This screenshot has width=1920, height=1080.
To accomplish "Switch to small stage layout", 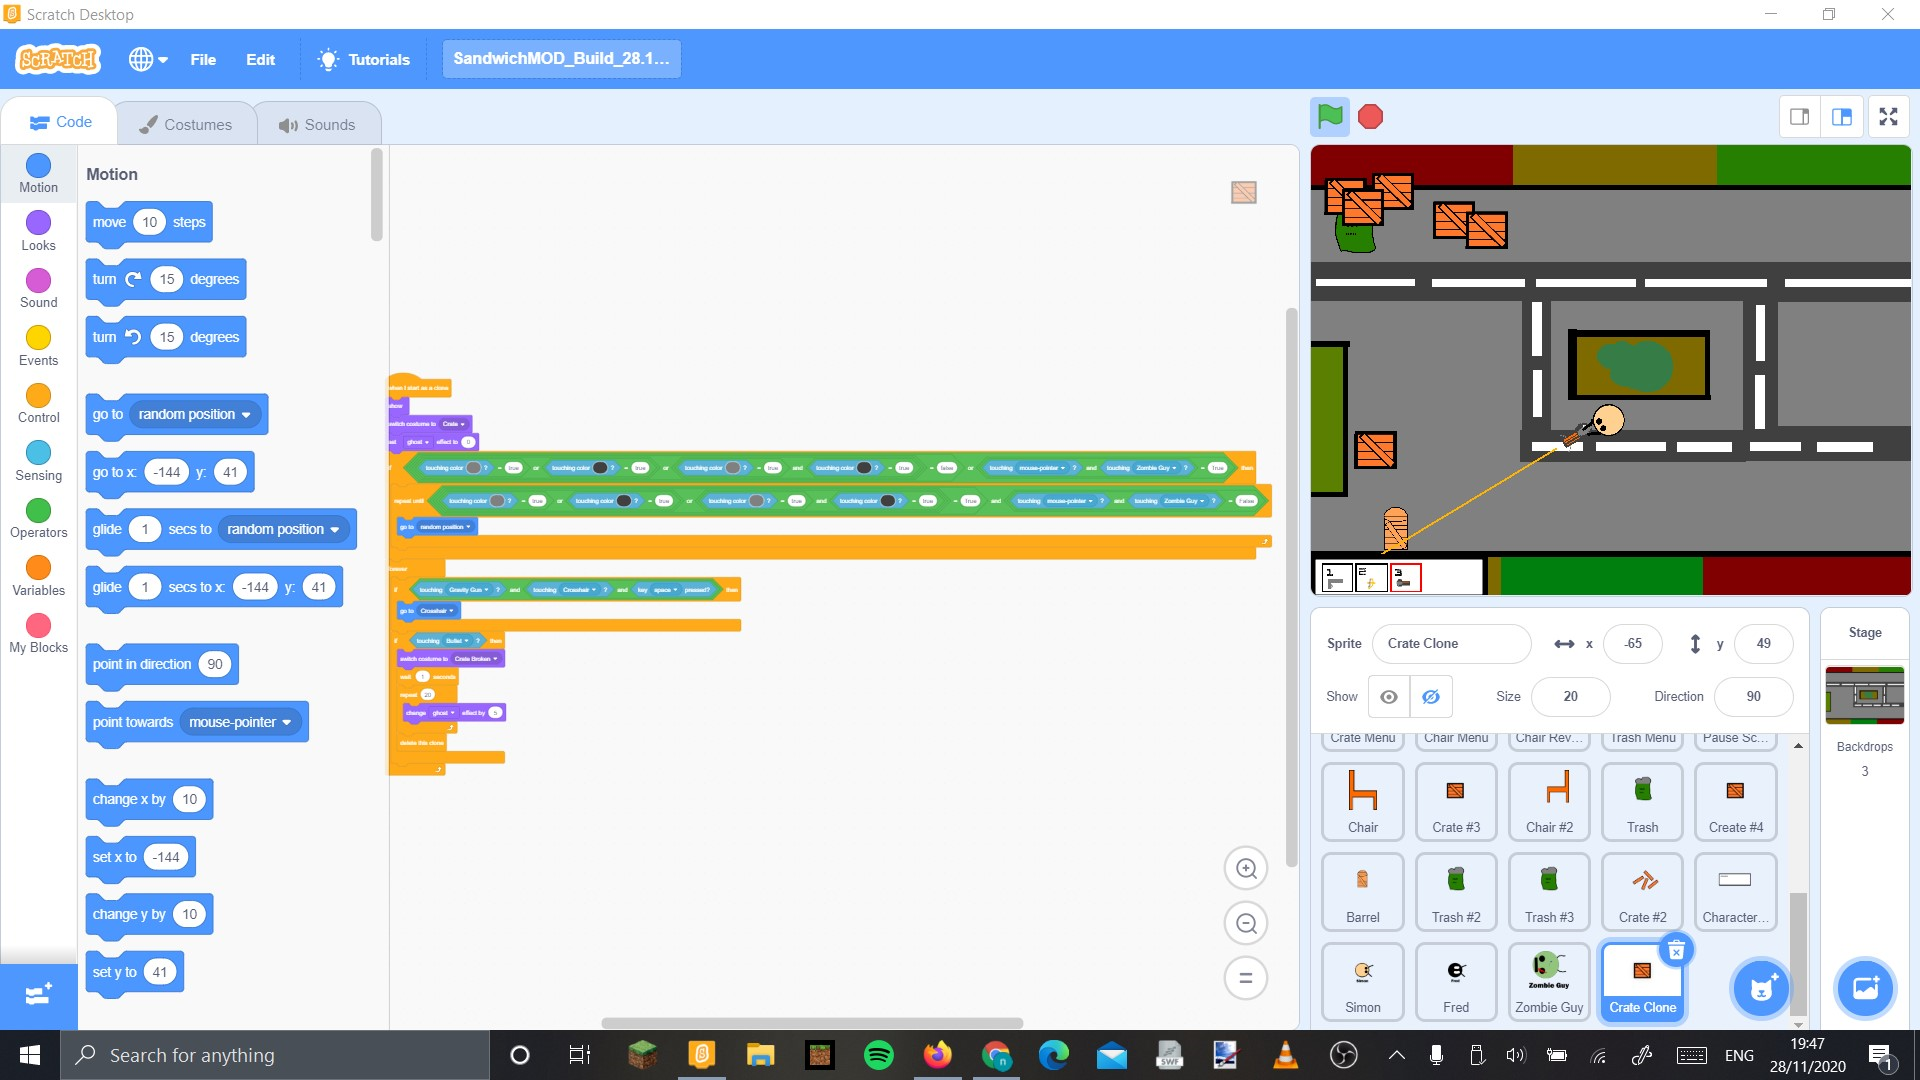I will tap(1799, 117).
